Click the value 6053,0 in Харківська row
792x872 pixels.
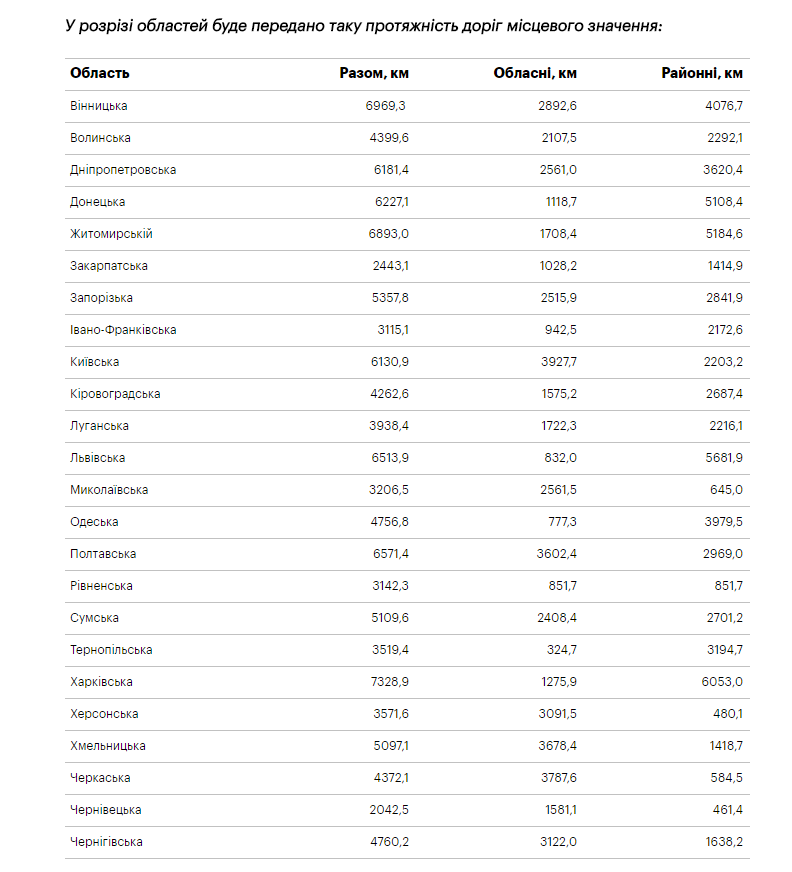(722, 682)
